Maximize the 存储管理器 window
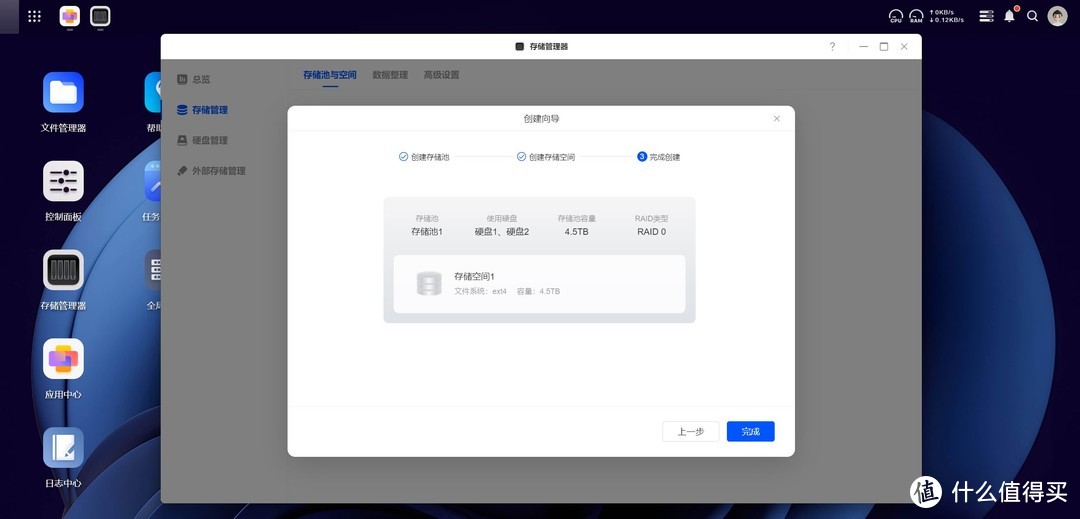Screen dimensions: 1080x519 point(884,47)
